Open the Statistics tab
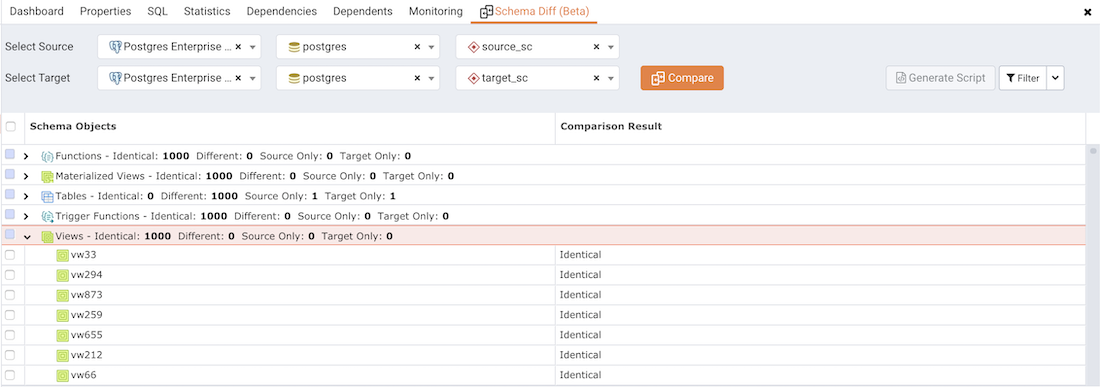Viewport: 1100px width, 387px height. pos(207,11)
